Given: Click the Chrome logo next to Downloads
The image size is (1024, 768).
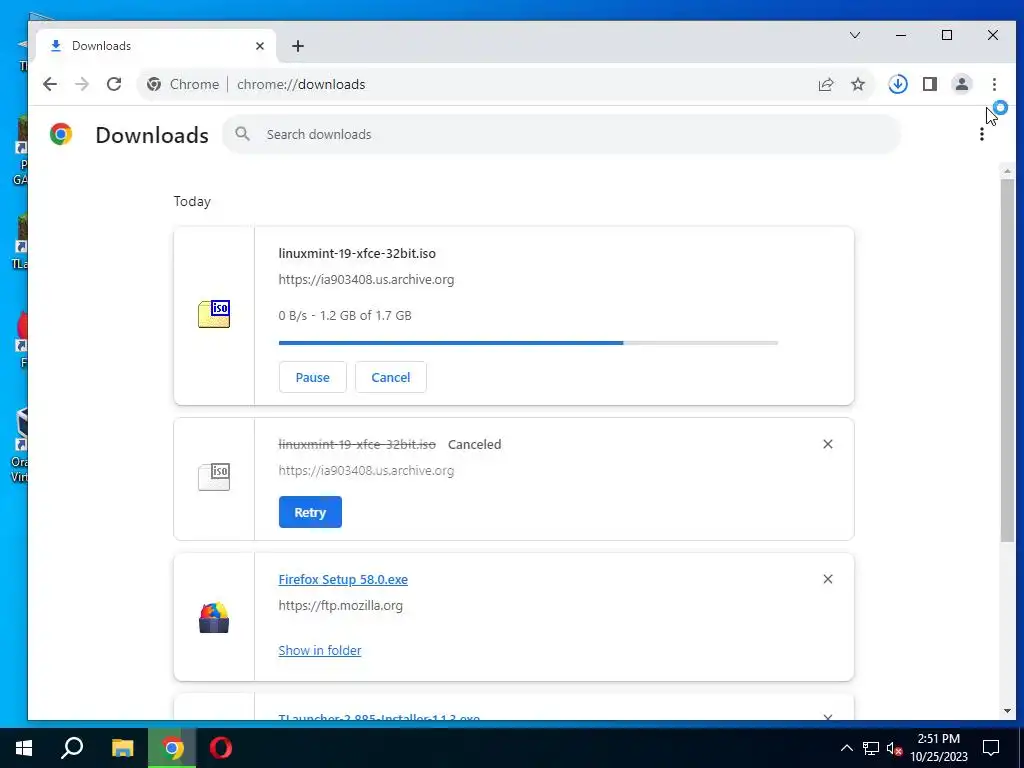Looking at the screenshot, I should [61, 134].
